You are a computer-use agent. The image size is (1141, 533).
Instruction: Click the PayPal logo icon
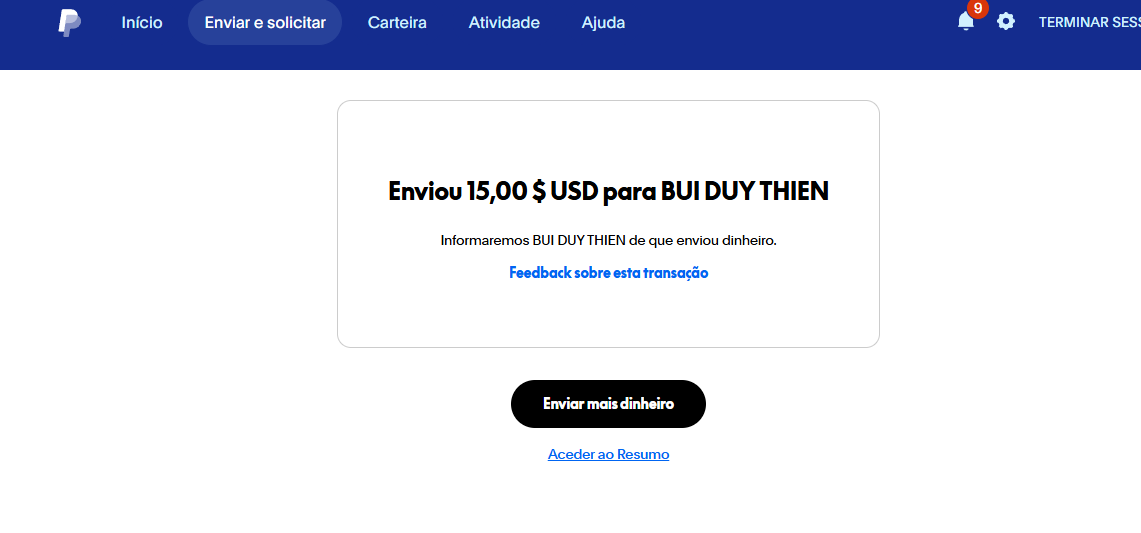(70, 23)
